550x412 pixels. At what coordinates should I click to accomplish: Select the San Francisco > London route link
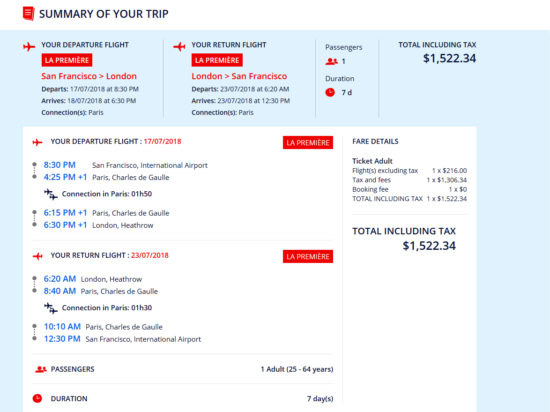click(89, 76)
